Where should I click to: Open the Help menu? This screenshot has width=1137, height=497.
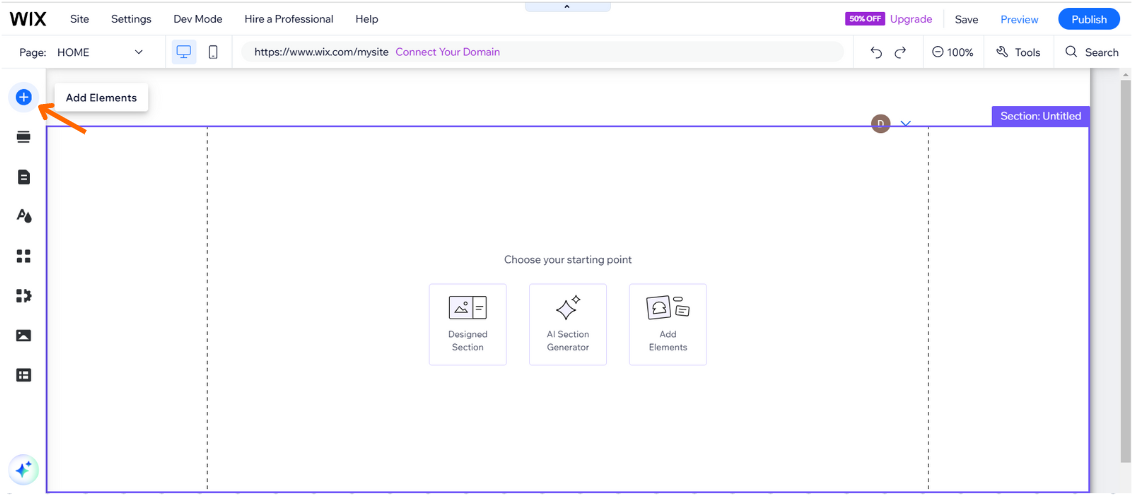(367, 19)
